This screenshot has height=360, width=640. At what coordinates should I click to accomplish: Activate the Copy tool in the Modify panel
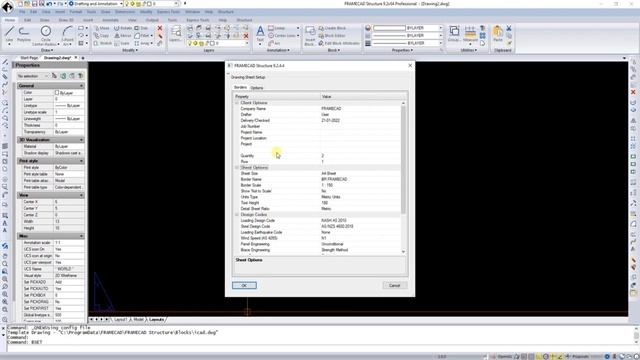pos(101,36)
